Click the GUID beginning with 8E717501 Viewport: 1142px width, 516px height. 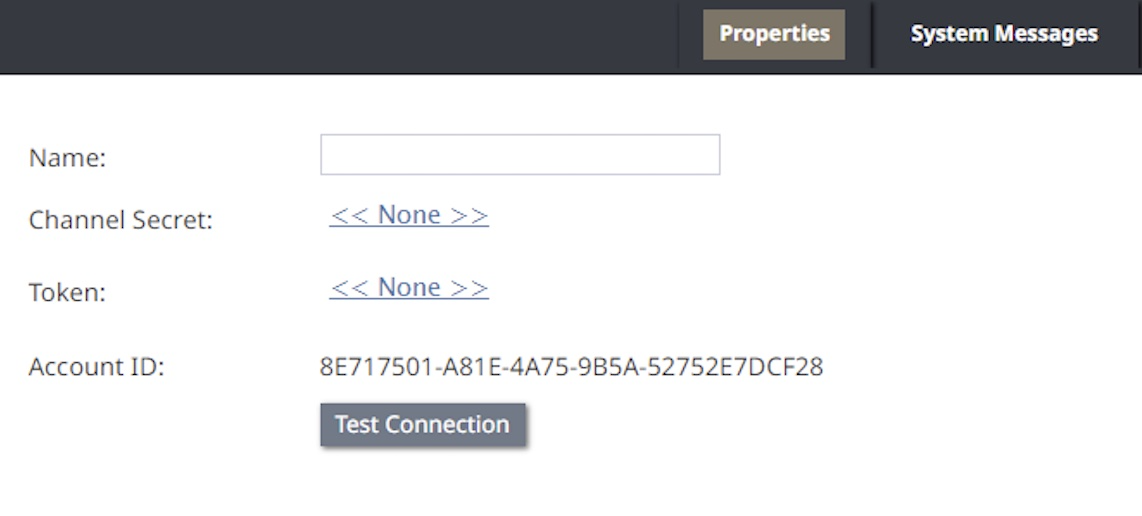[572, 367]
